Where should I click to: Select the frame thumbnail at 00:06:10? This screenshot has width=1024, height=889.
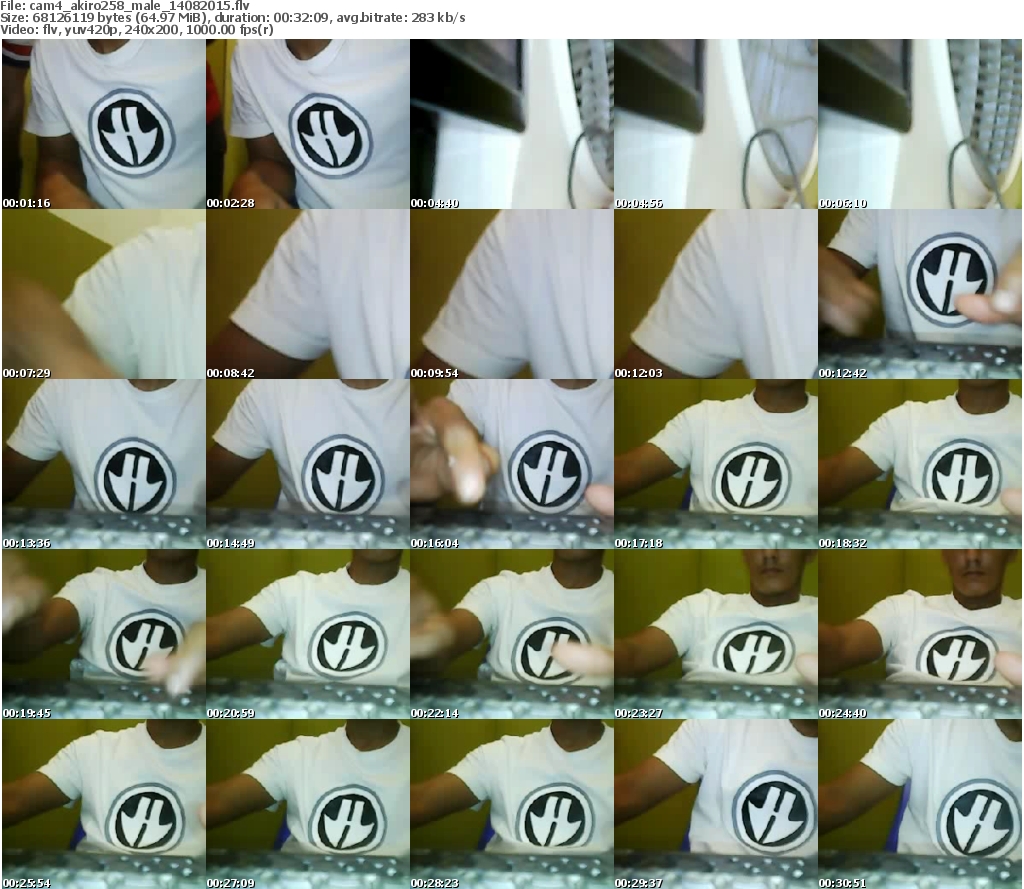(x=920, y=124)
